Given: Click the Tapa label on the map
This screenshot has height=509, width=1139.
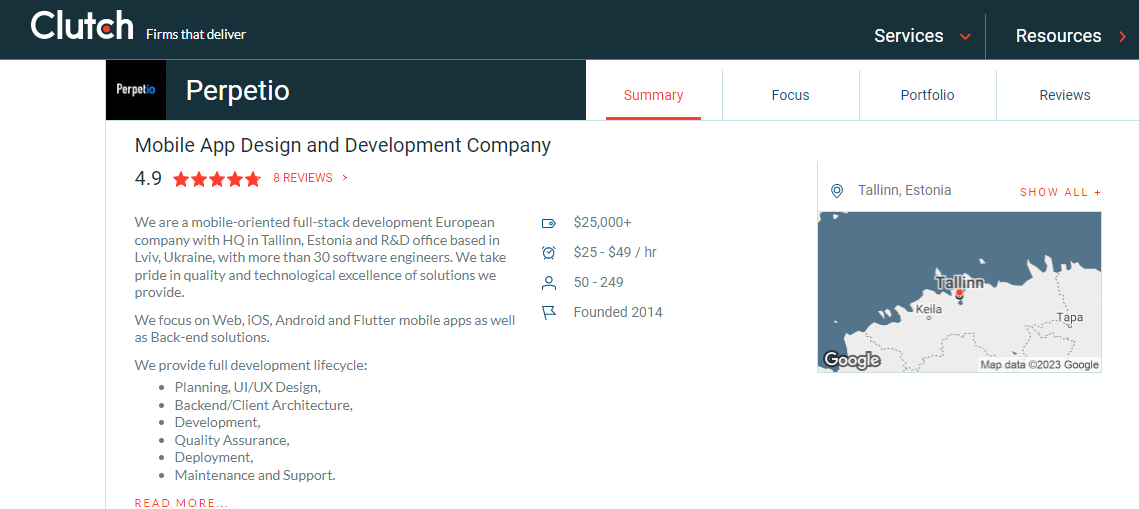Looking at the screenshot, I should coord(1070,317).
